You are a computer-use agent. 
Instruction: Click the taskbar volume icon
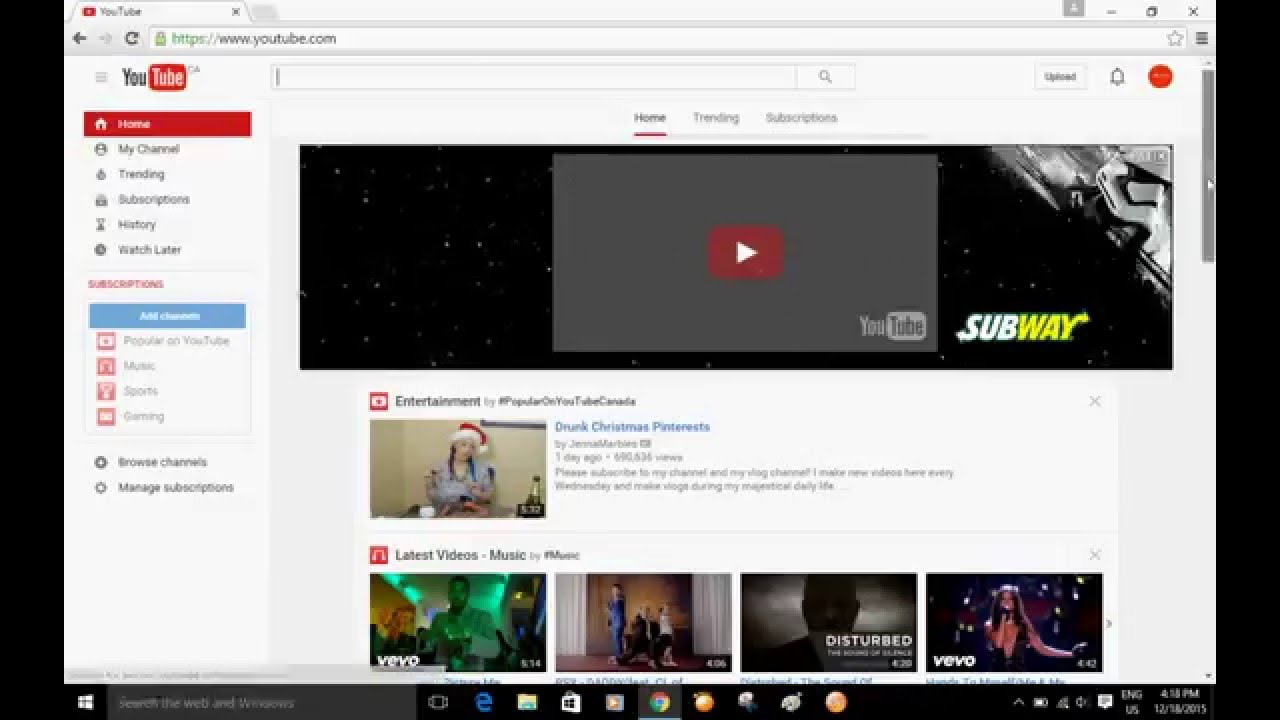point(1082,702)
